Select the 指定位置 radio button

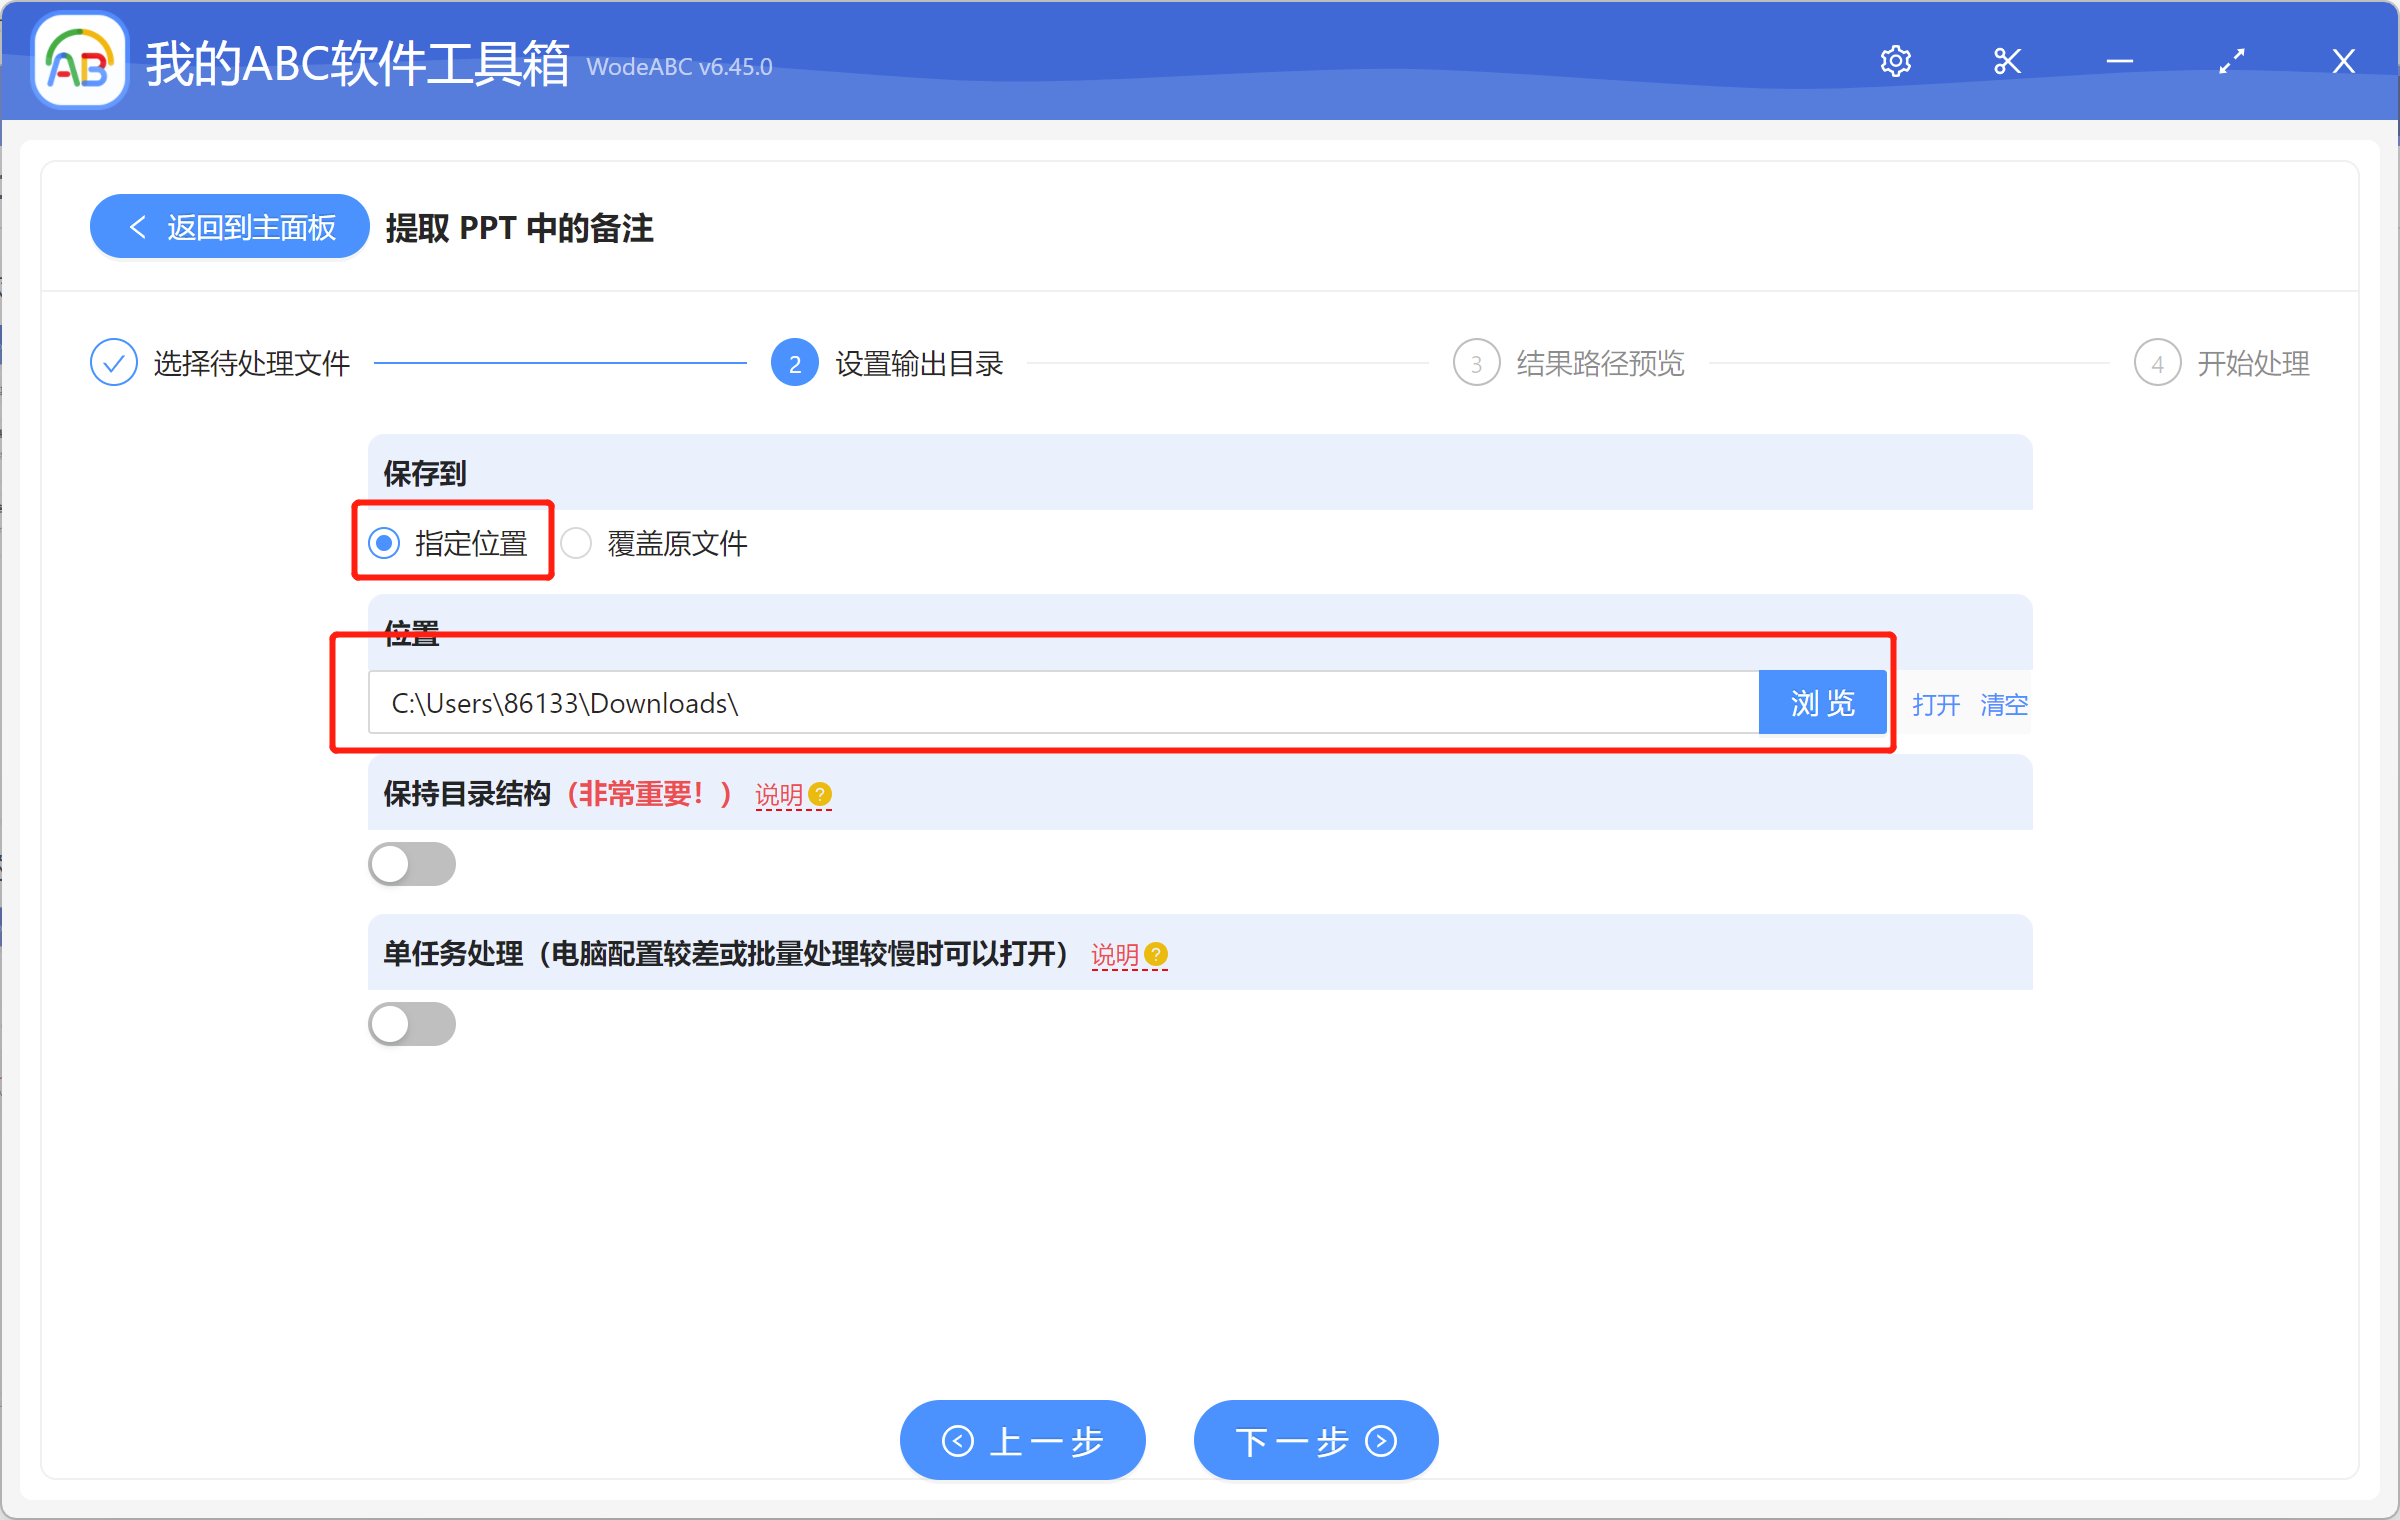tap(385, 543)
